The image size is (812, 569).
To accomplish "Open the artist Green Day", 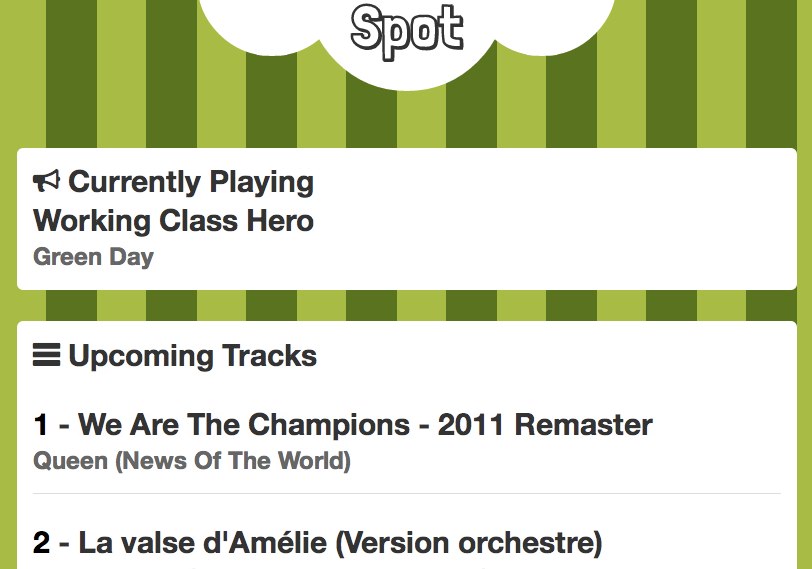I will [93, 257].
